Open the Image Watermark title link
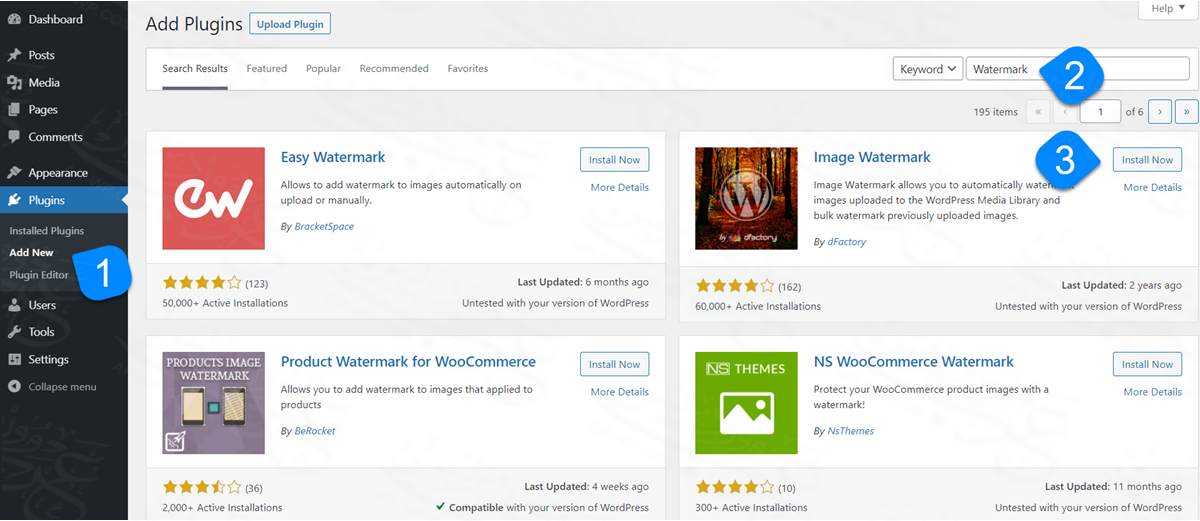The image size is (1200, 521). (x=872, y=157)
